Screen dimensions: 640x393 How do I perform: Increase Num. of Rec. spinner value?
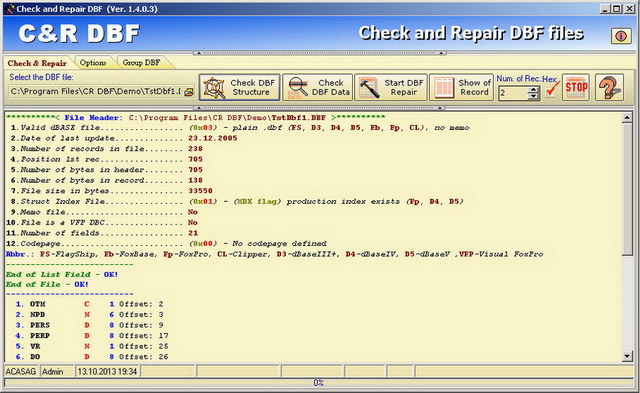point(533,90)
